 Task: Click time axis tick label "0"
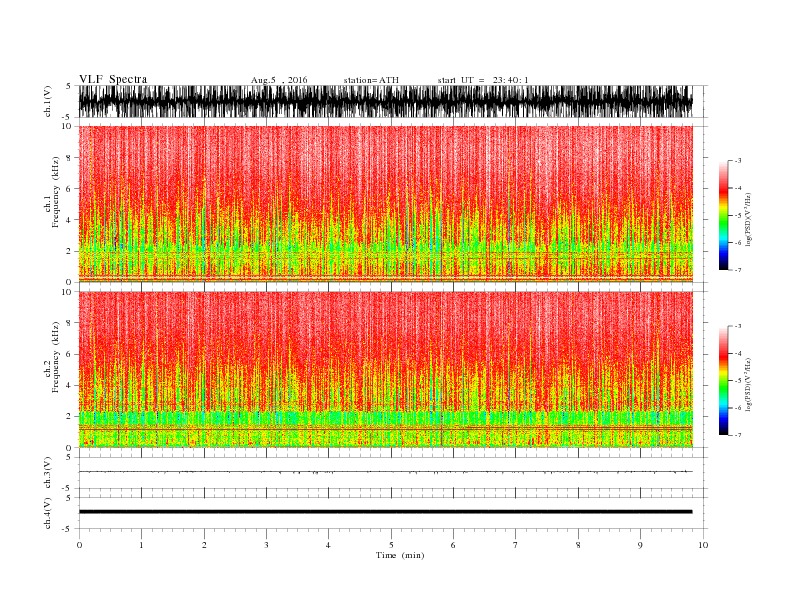79,545
